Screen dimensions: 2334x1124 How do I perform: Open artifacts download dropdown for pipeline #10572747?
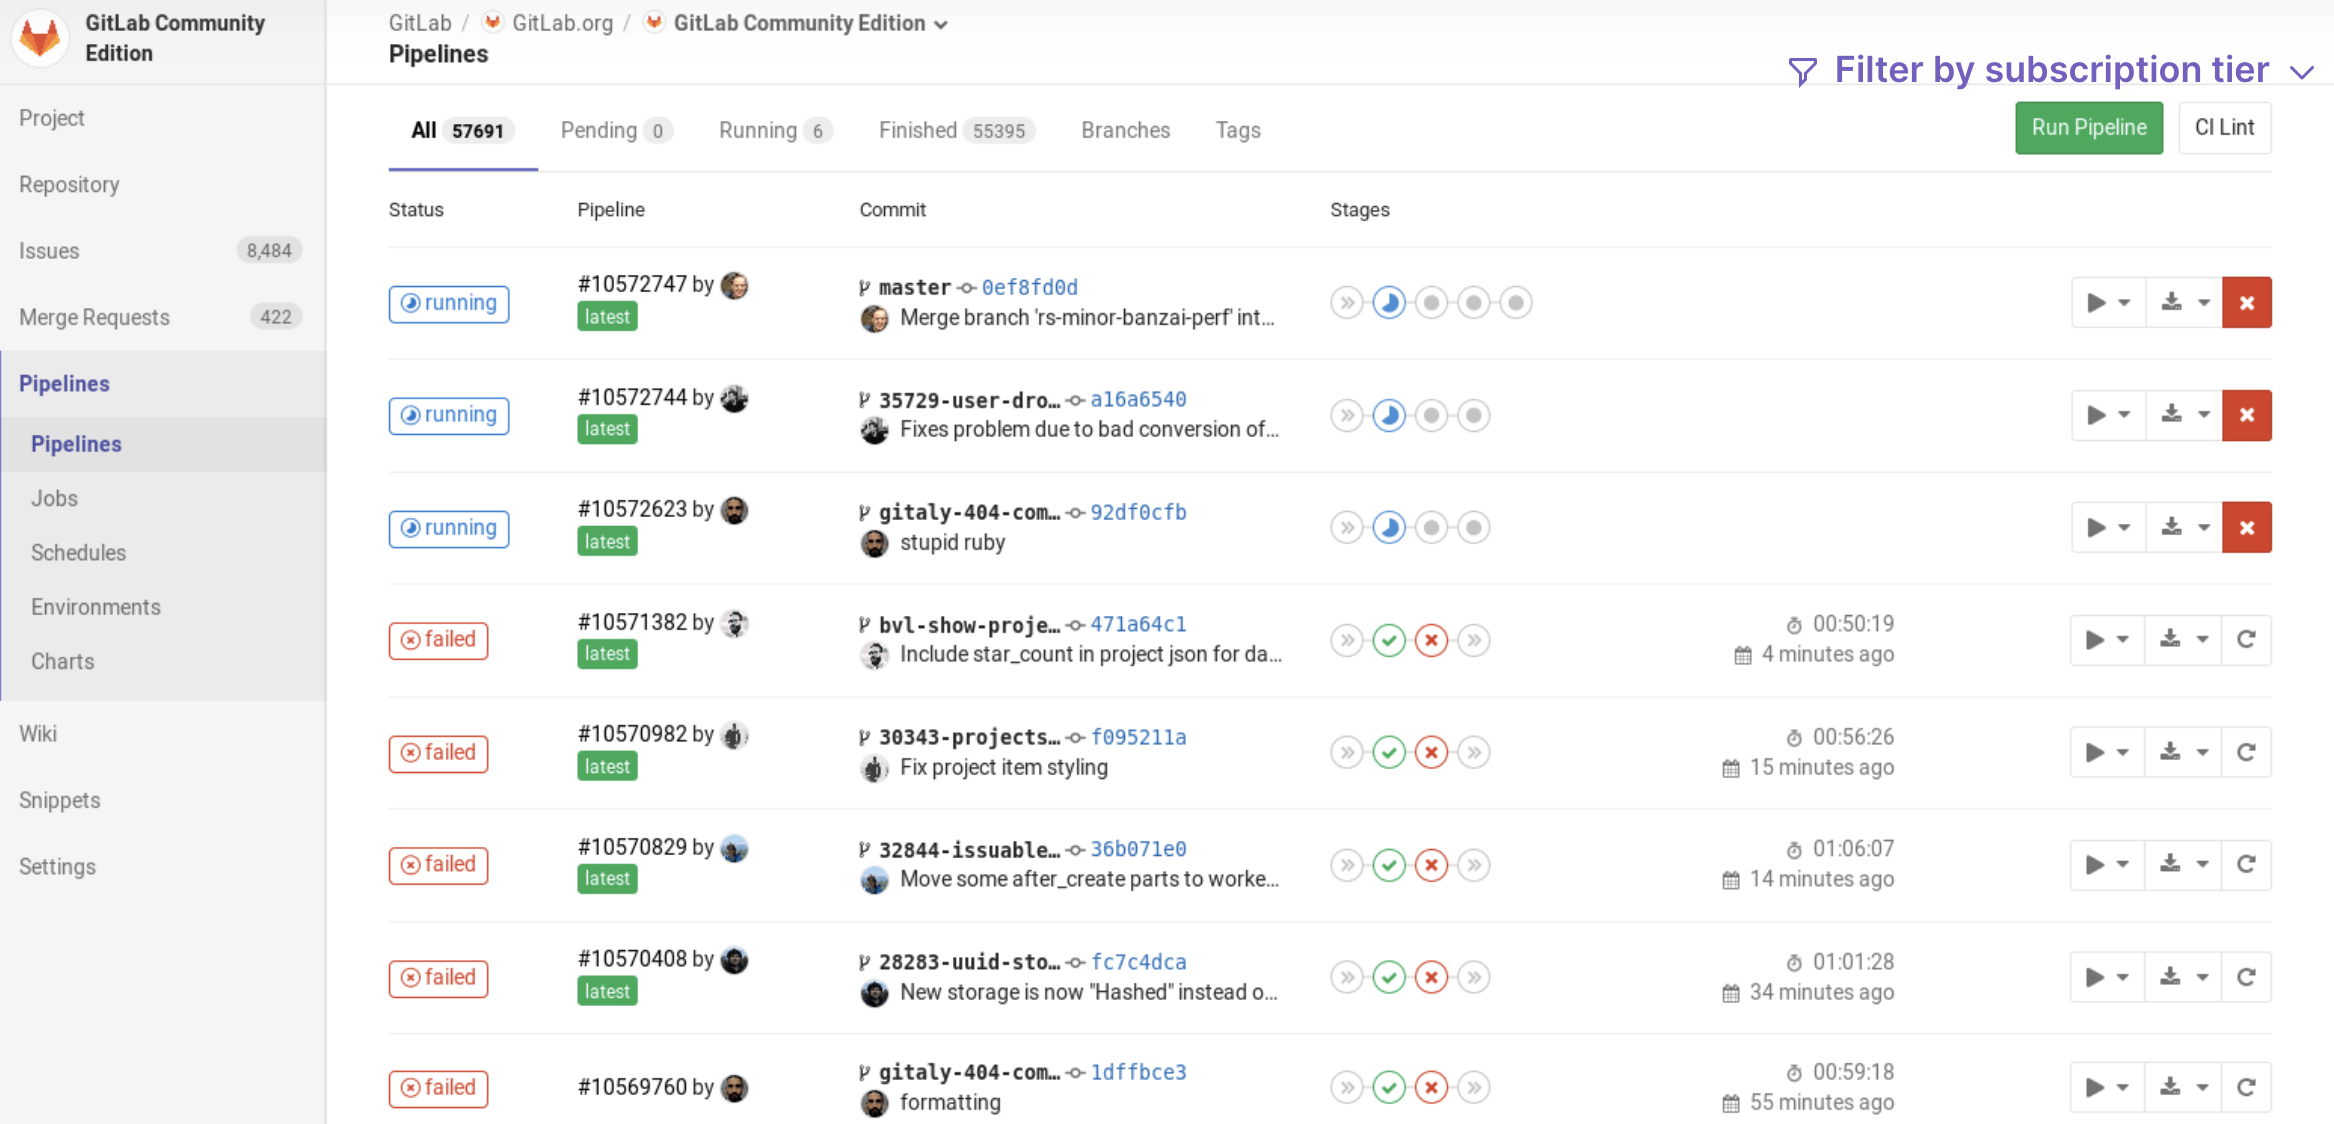click(2184, 303)
